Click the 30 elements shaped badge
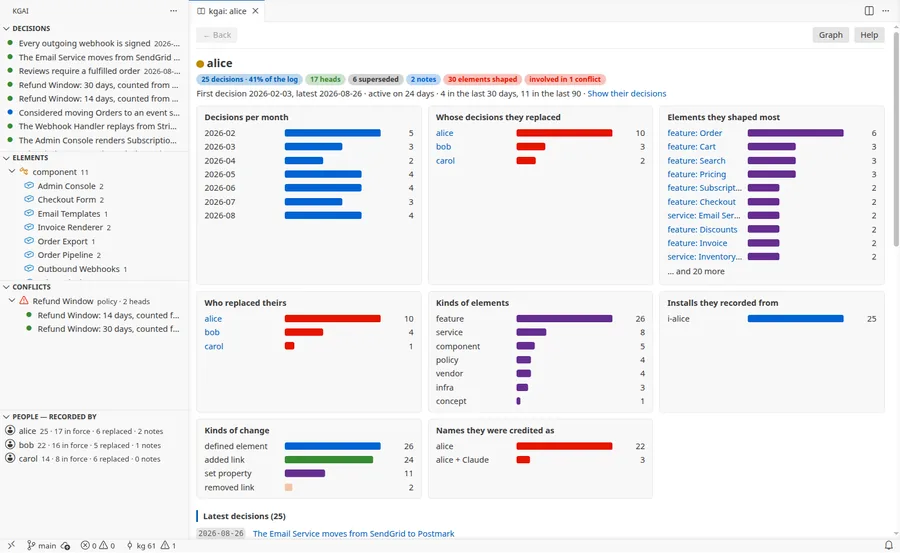The width and height of the screenshot is (900, 553). 482,79
